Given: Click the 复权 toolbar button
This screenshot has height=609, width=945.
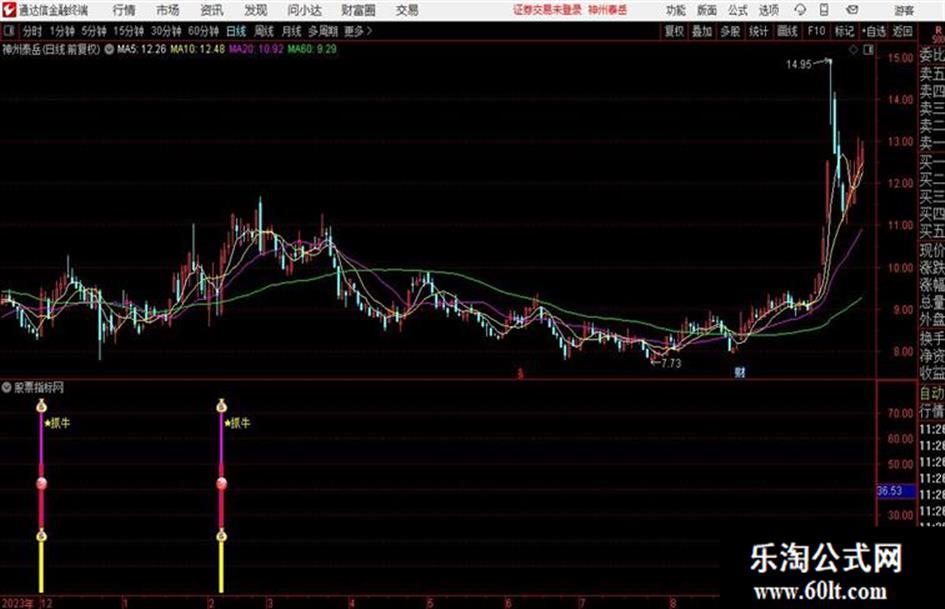Looking at the screenshot, I should [674, 31].
